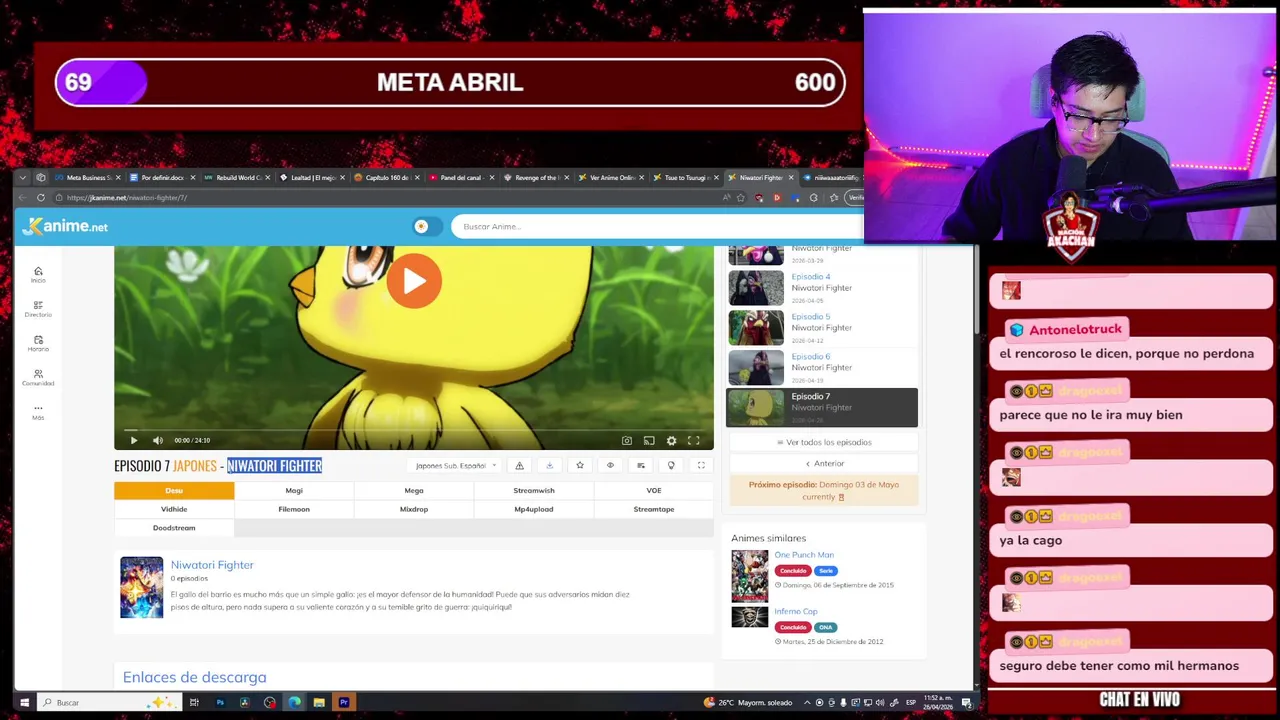Image resolution: width=1280 pixels, height=720 pixels.
Task: Open Inferno Cop in similar animes
Action: pyautogui.click(x=795, y=611)
